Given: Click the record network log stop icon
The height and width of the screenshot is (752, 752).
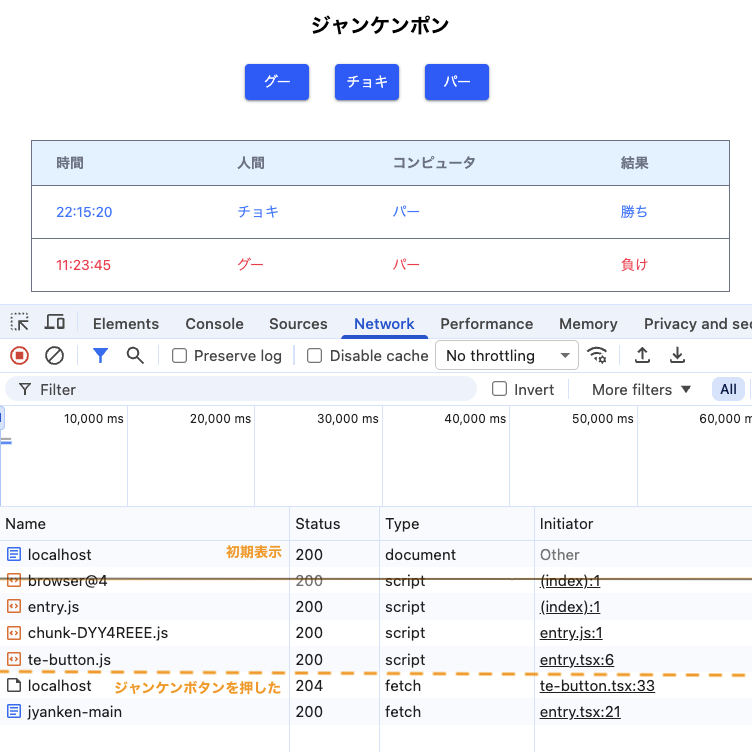Looking at the screenshot, I should [x=19, y=355].
